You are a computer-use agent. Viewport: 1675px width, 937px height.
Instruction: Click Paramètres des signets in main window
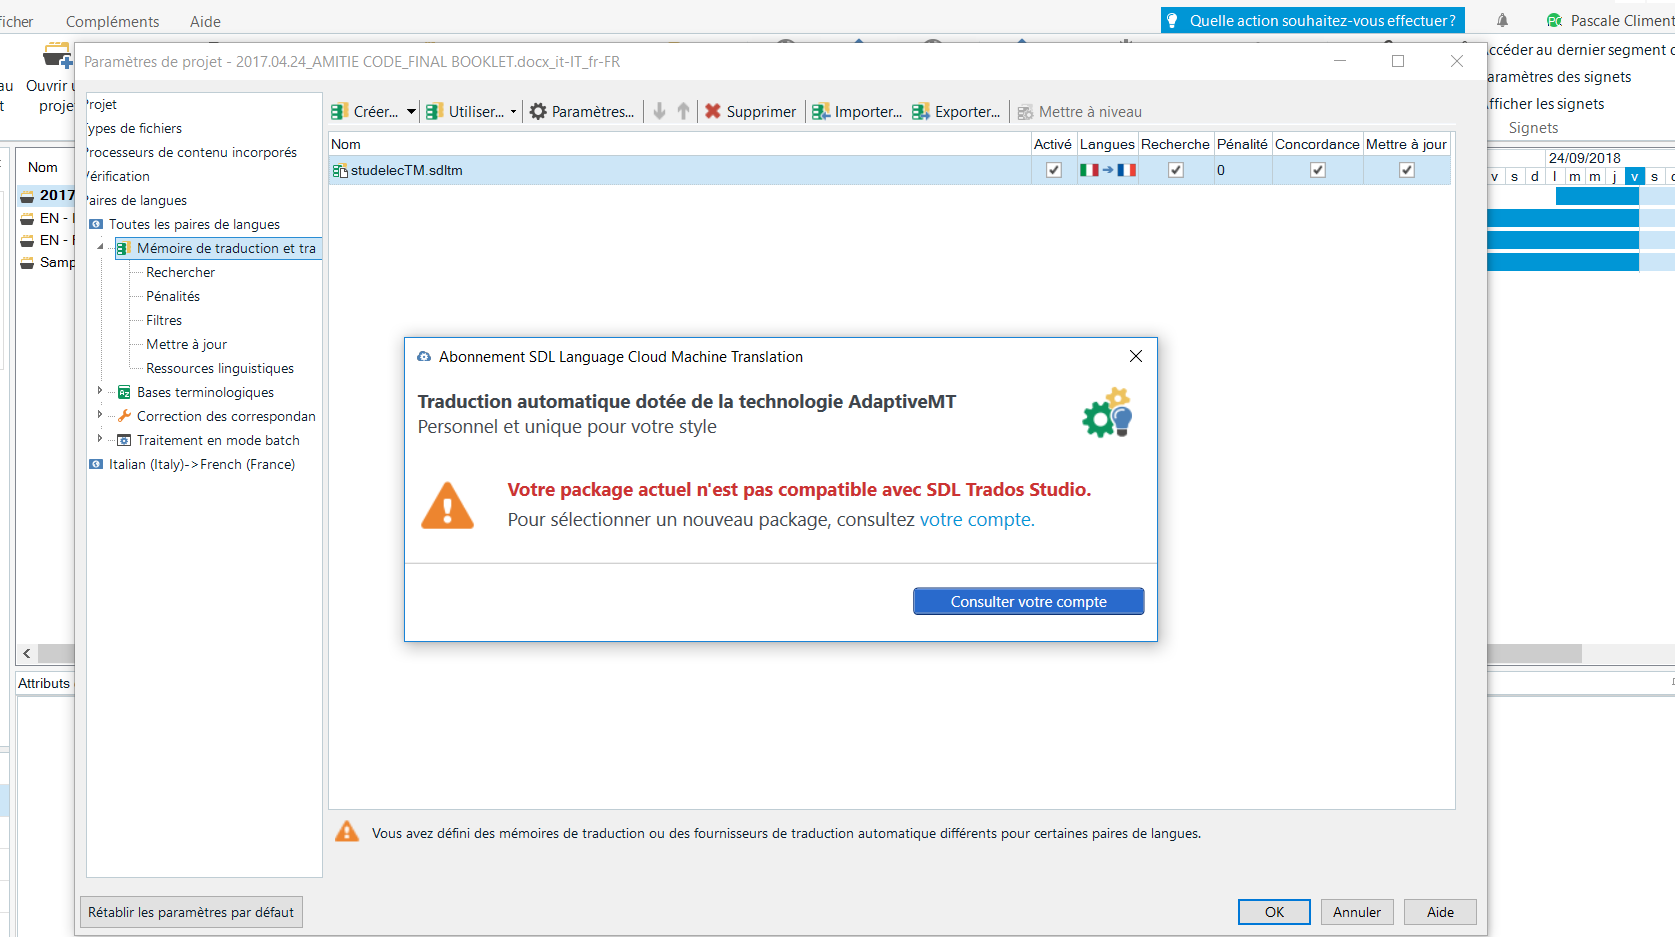point(1558,77)
